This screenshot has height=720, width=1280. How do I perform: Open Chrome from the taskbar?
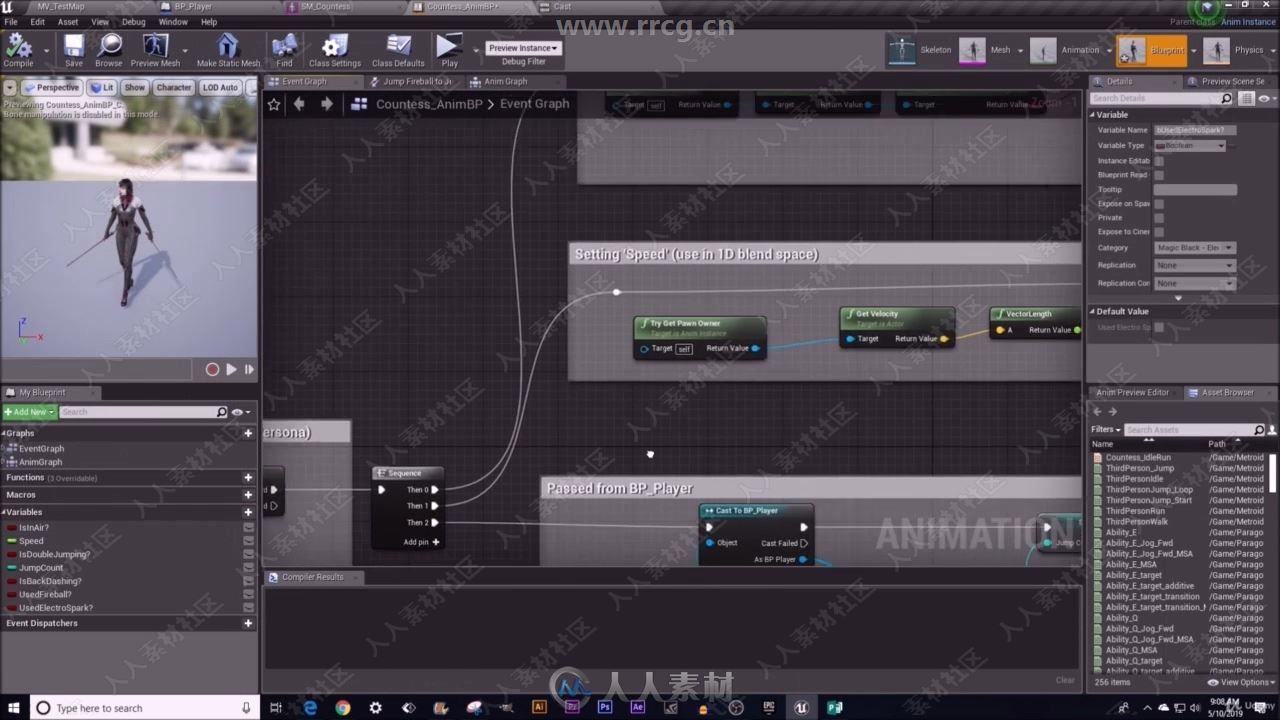pyautogui.click(x=343, y=707)
